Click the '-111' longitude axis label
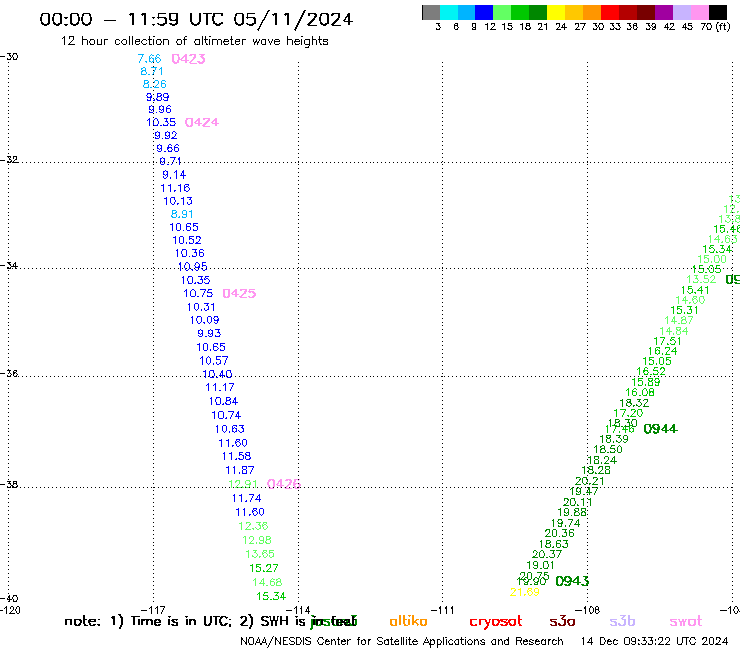This screenshot has width=740, height=650. pyautogui.click(x=443, y=610)
